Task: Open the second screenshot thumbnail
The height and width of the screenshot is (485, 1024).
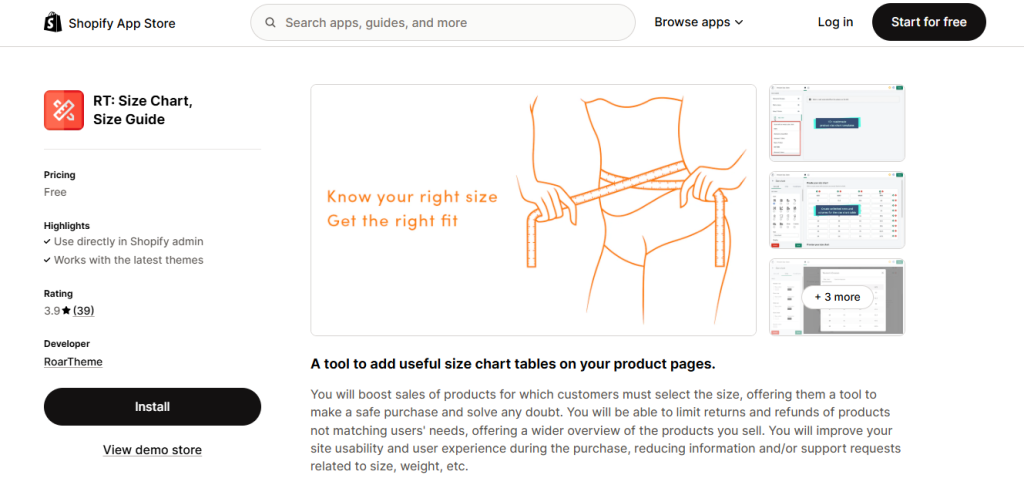Action: pos(836,210)
